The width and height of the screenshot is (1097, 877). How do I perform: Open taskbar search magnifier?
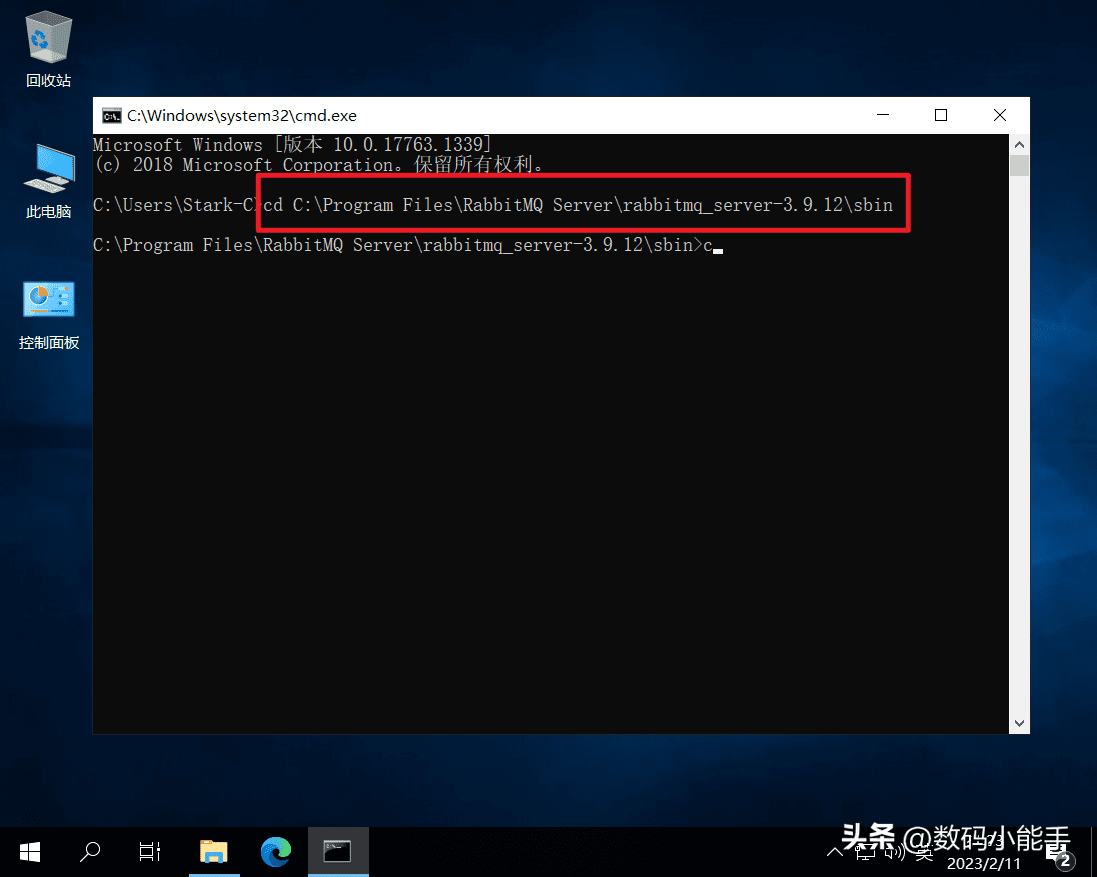pyautogui.click(x=90, y=852)
